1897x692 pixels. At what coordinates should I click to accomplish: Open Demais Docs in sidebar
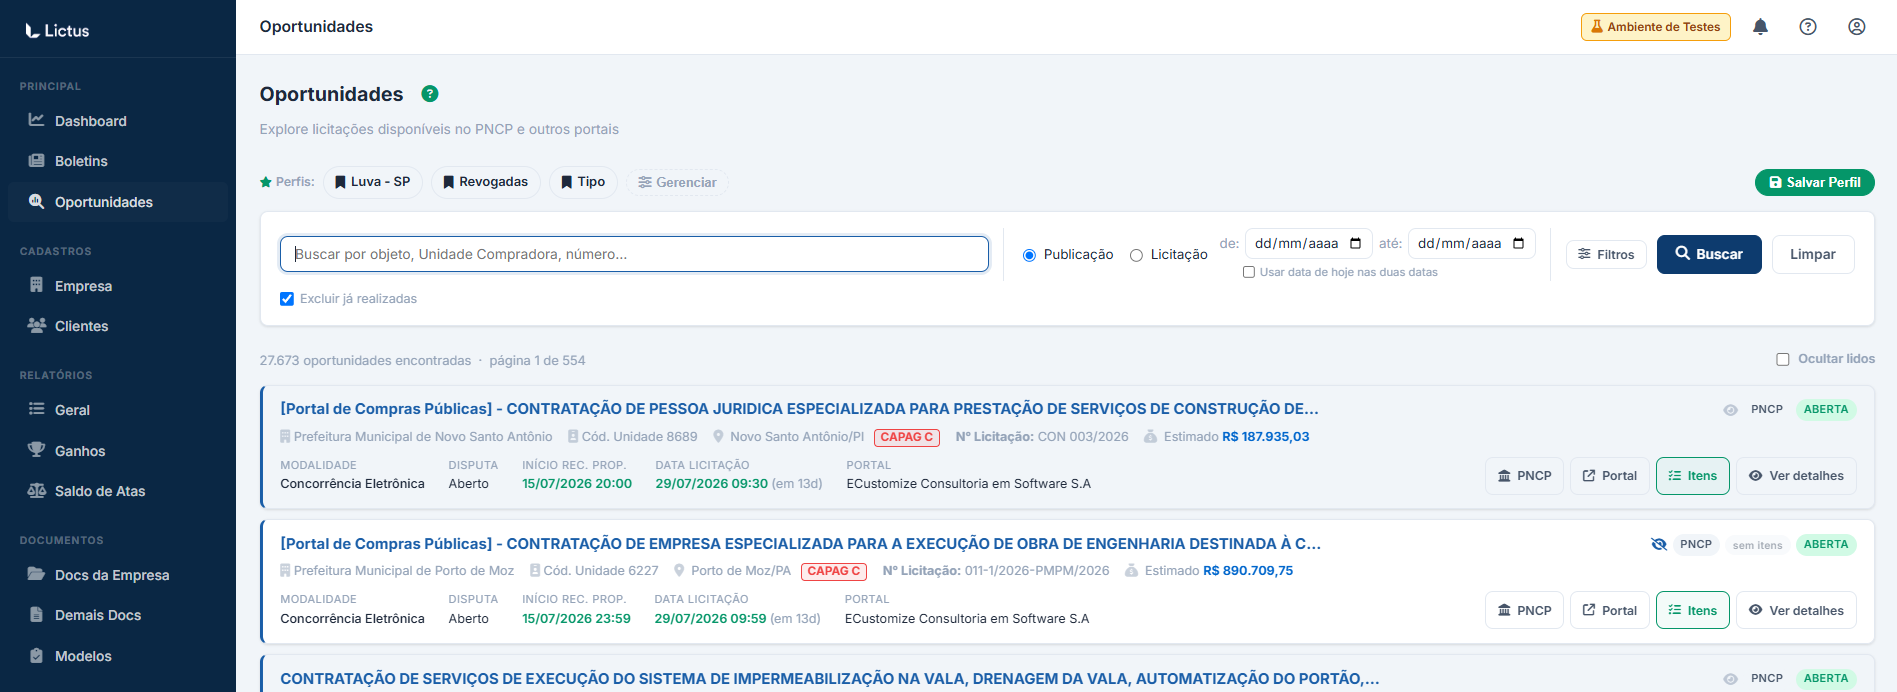118,615
